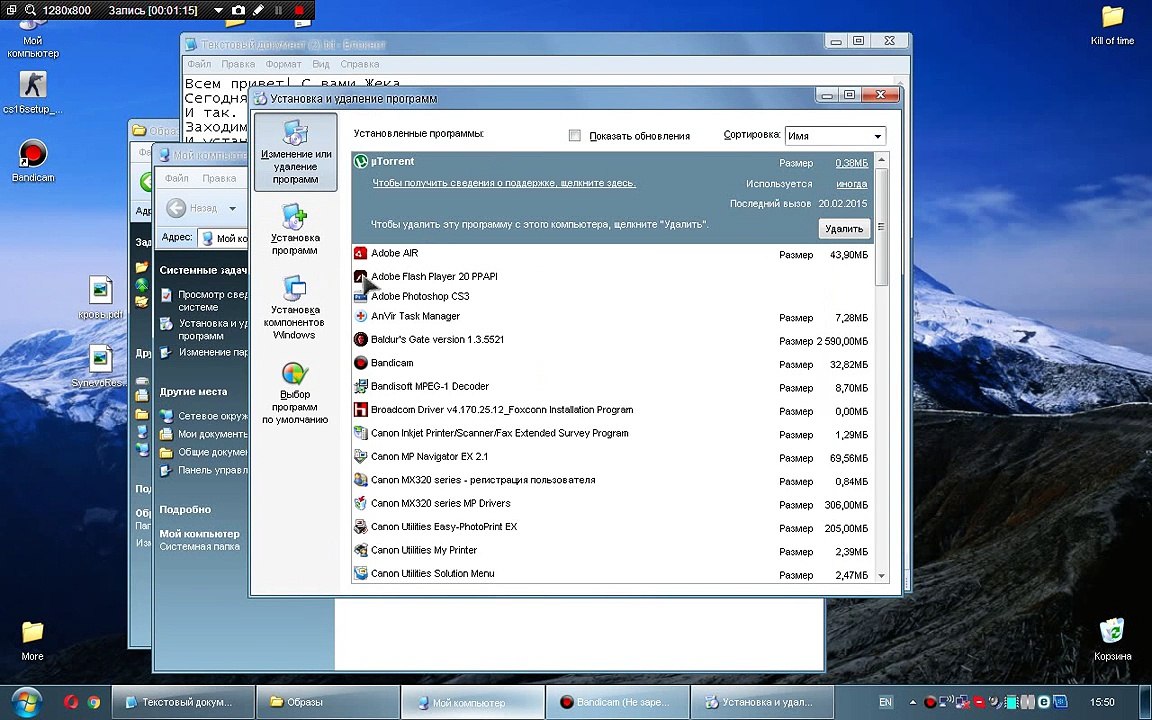
Task: Switch to Текстовый документ taskbar button
Action: (182, 702)
